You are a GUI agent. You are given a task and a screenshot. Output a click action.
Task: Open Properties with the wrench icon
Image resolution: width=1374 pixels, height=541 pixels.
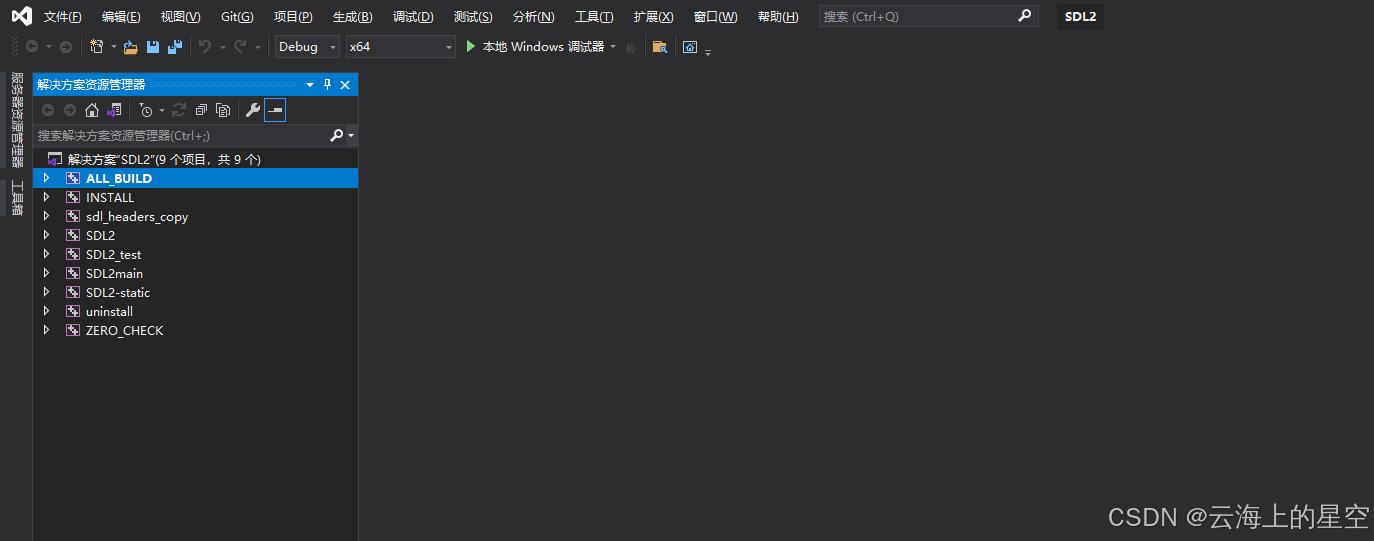tap(253, 110)
